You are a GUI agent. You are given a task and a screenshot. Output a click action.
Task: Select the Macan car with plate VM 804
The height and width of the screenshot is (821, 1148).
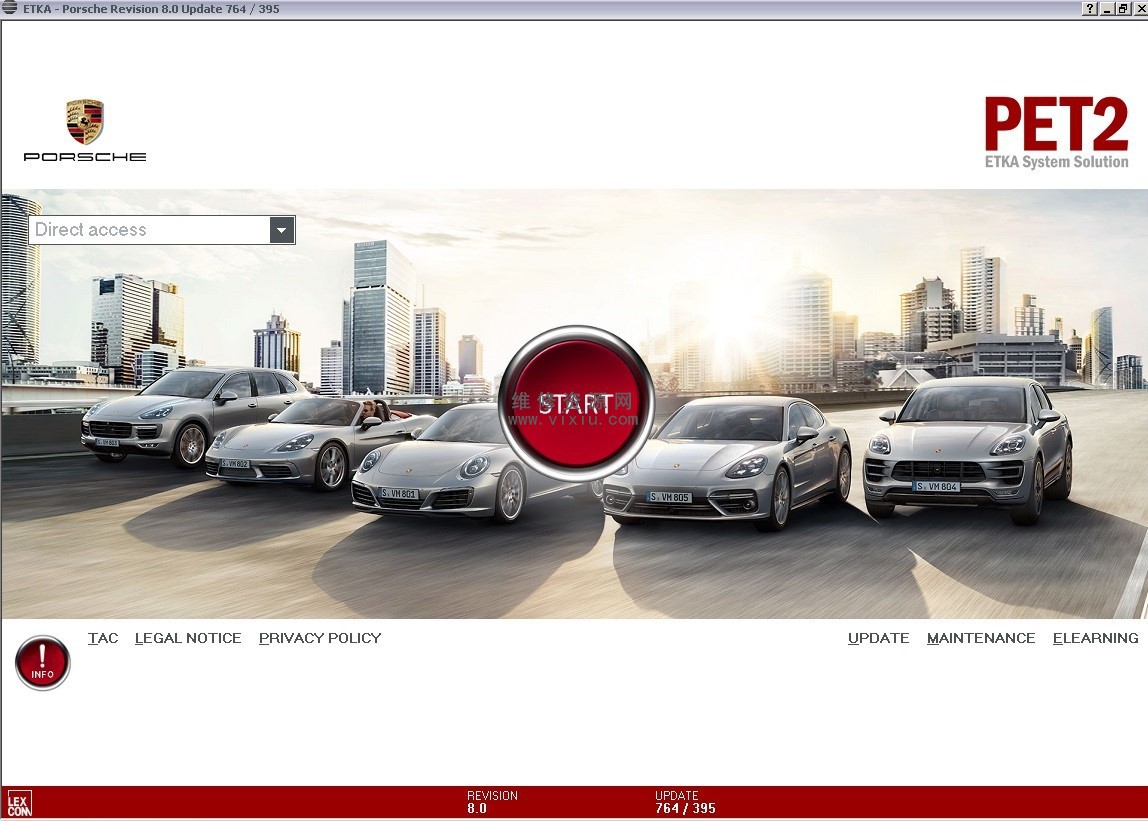point(968,448)
